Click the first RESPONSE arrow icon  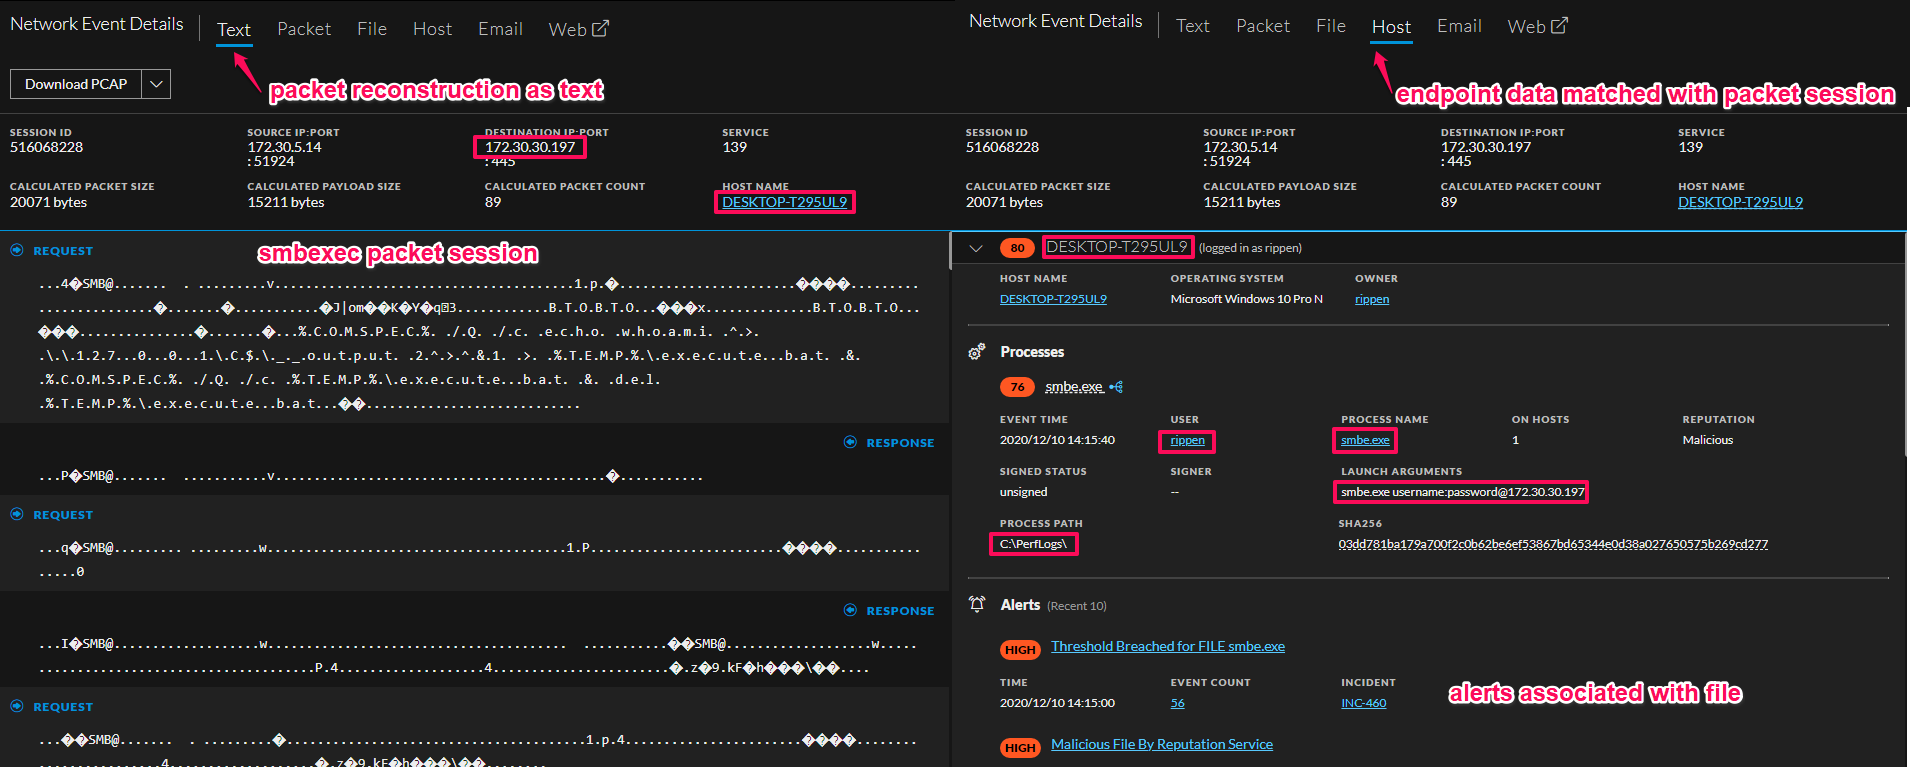tap(850, 442)
